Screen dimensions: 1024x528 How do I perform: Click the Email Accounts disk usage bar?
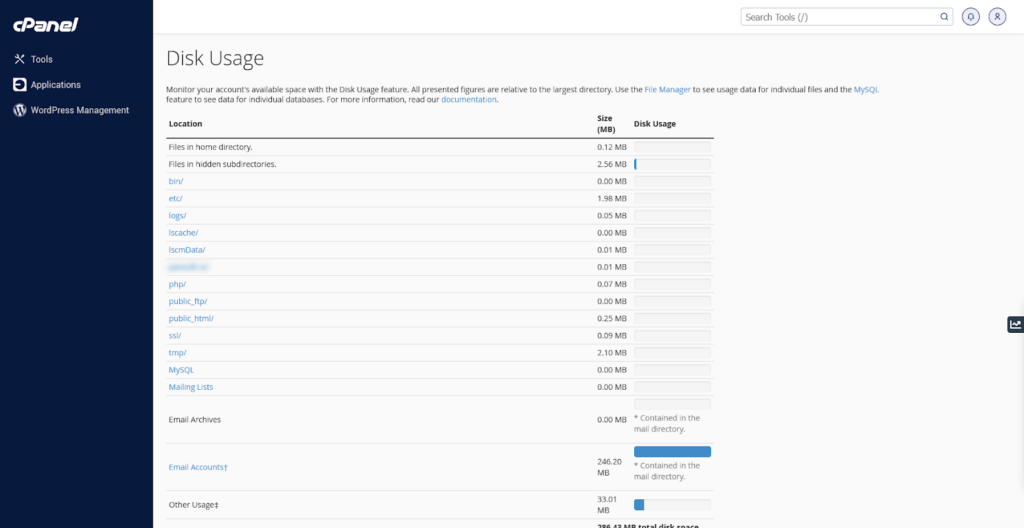(x=672, y=452)
